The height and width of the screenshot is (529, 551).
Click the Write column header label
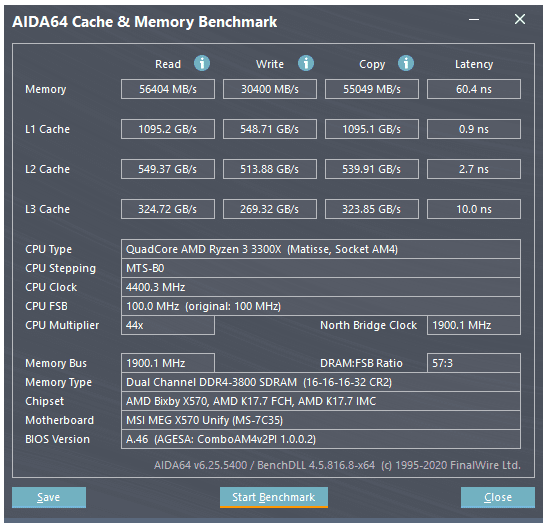pyautogui.click(x=270, y=64)
